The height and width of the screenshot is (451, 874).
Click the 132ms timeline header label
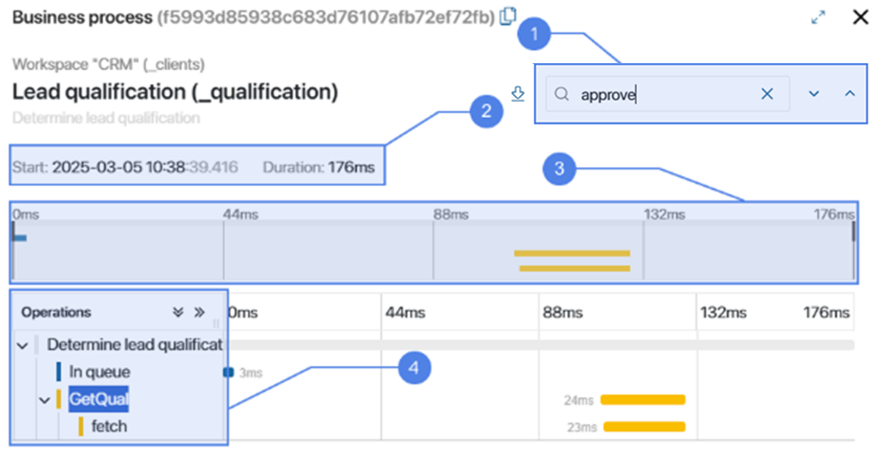tap(724, 313)
